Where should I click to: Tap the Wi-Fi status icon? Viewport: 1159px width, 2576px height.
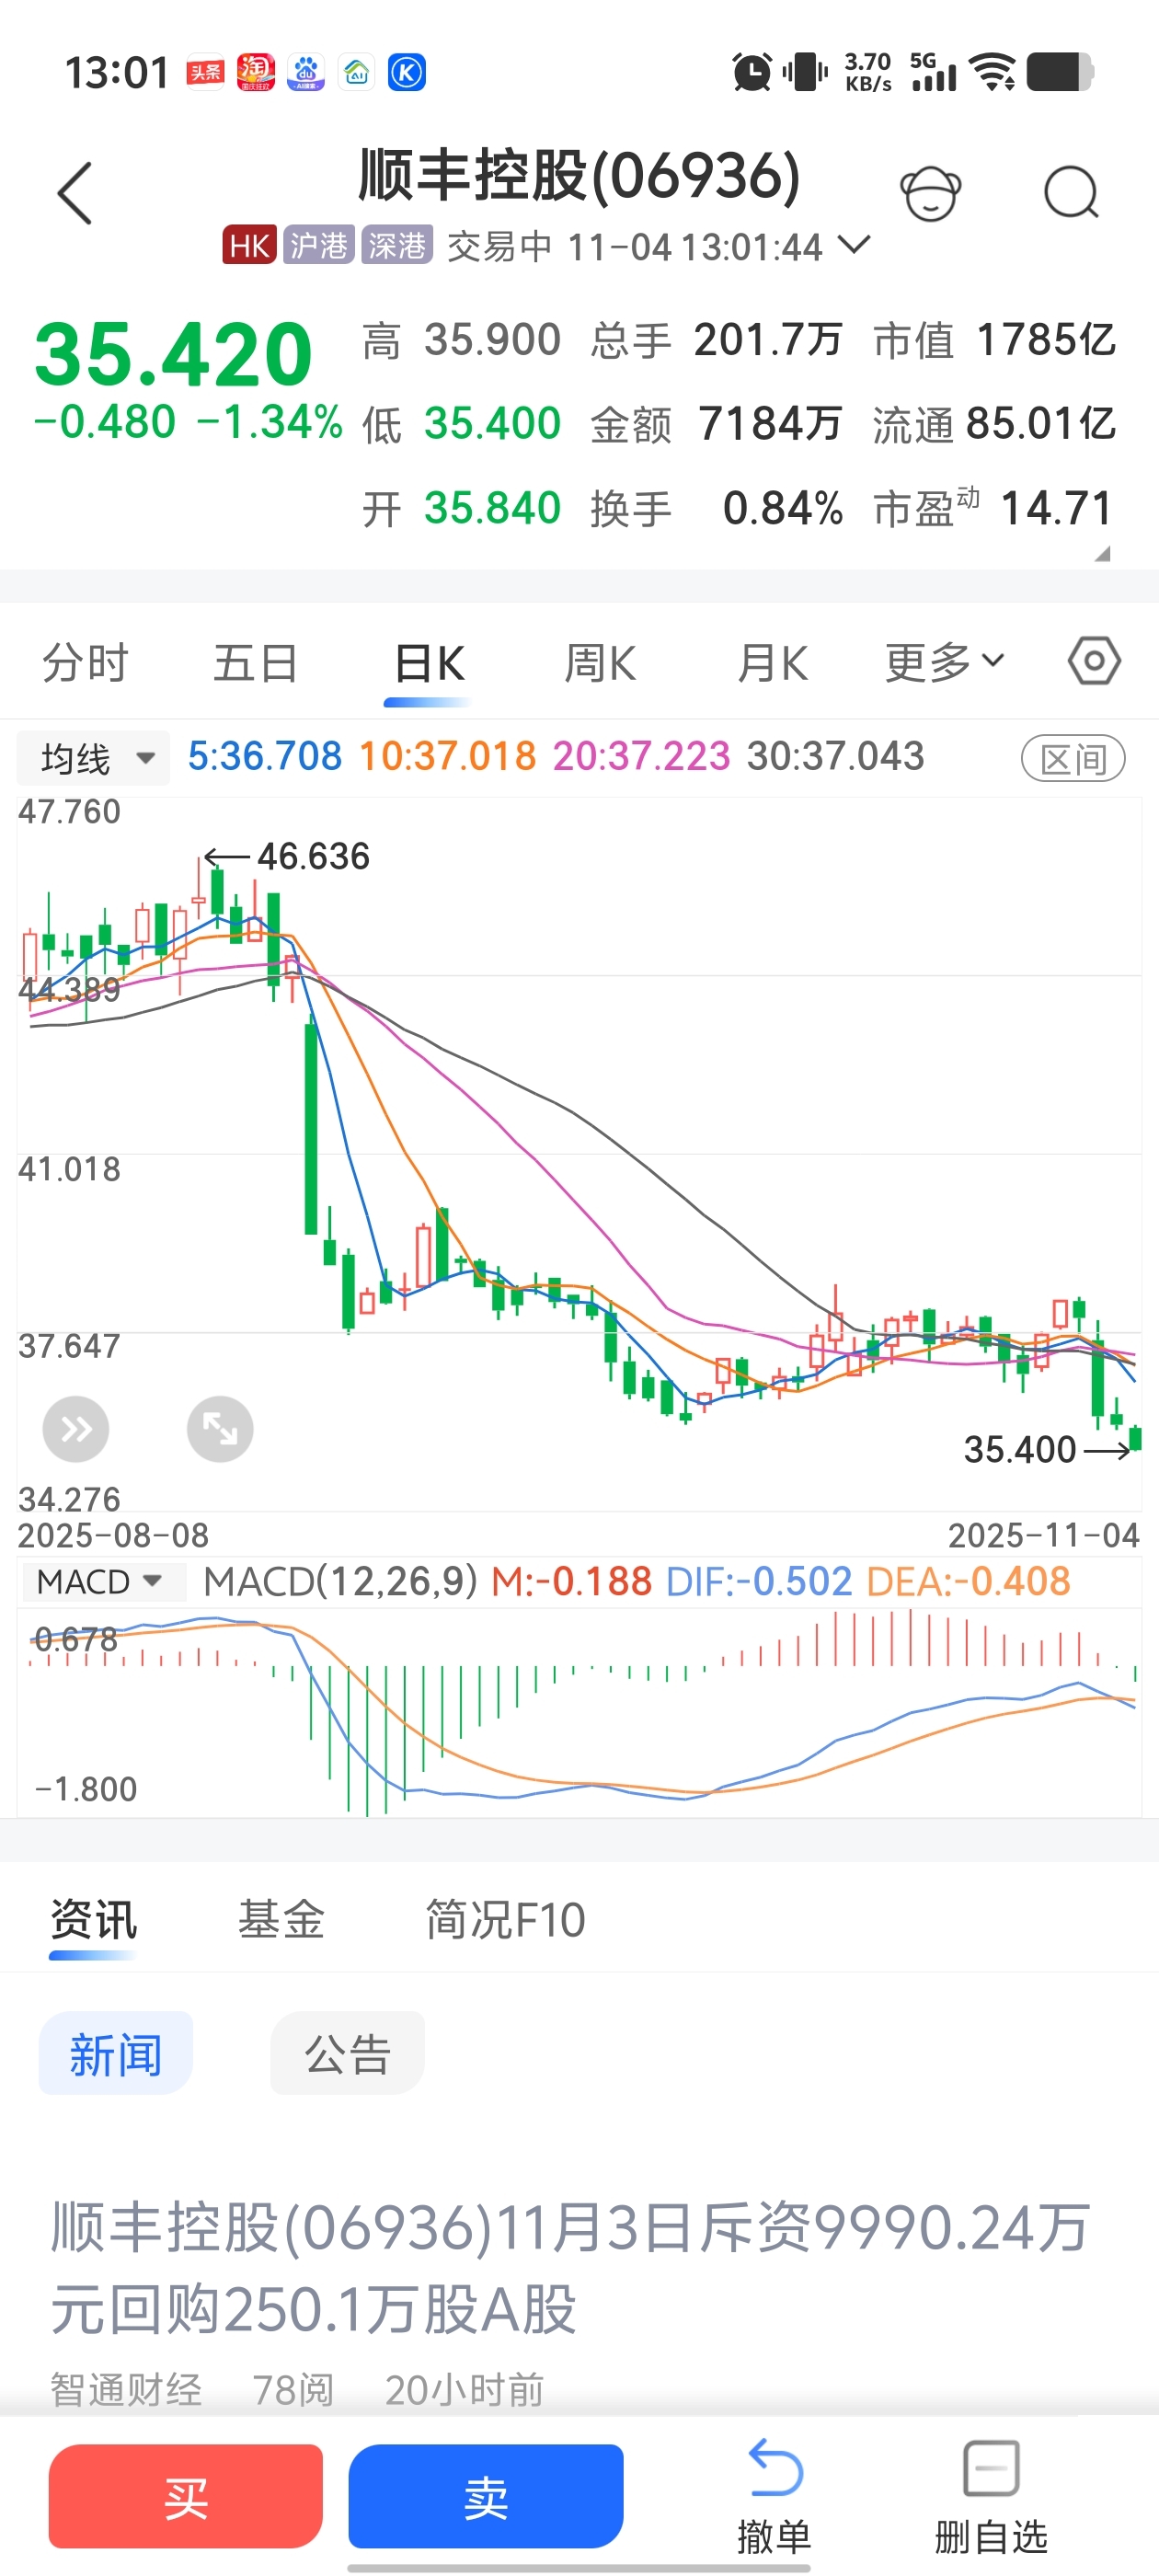993,72
